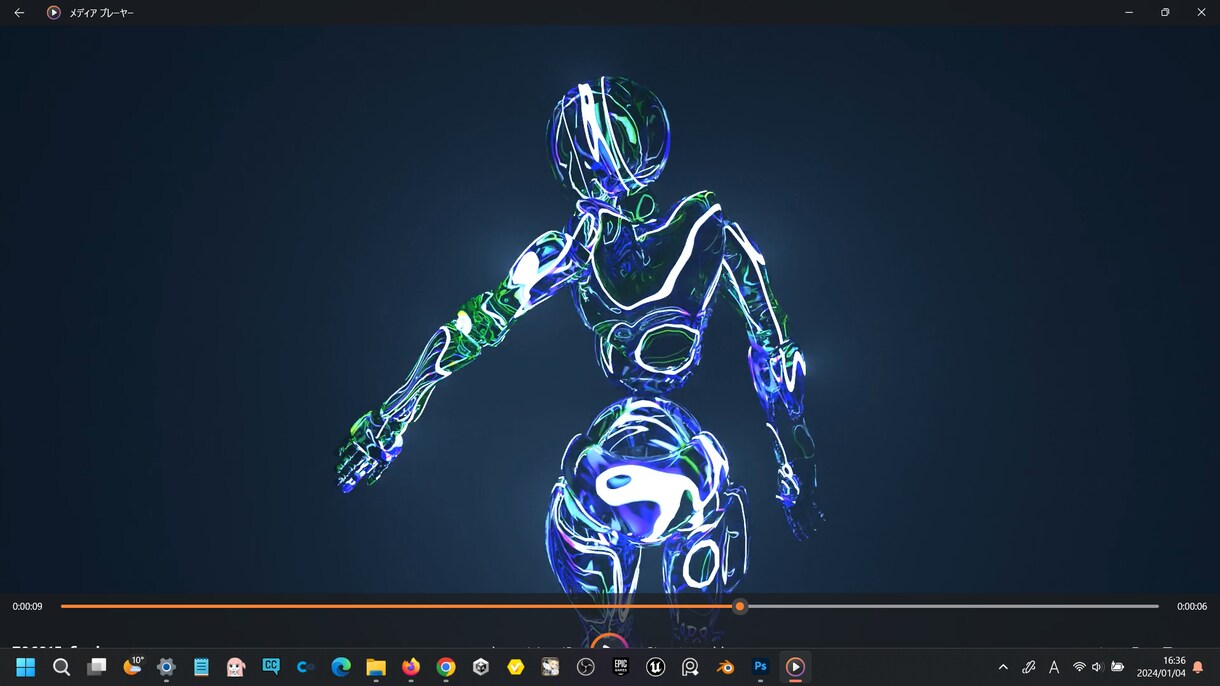Jump back on the orange played part of the seek bar
The height and width of the screenshot is (686, 1220).
pos(397,606)
